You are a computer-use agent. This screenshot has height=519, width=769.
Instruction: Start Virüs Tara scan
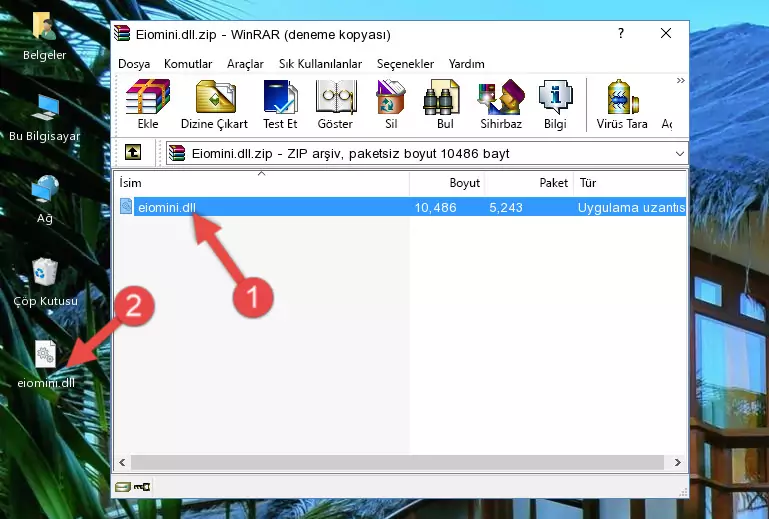(x=622, y=104)
